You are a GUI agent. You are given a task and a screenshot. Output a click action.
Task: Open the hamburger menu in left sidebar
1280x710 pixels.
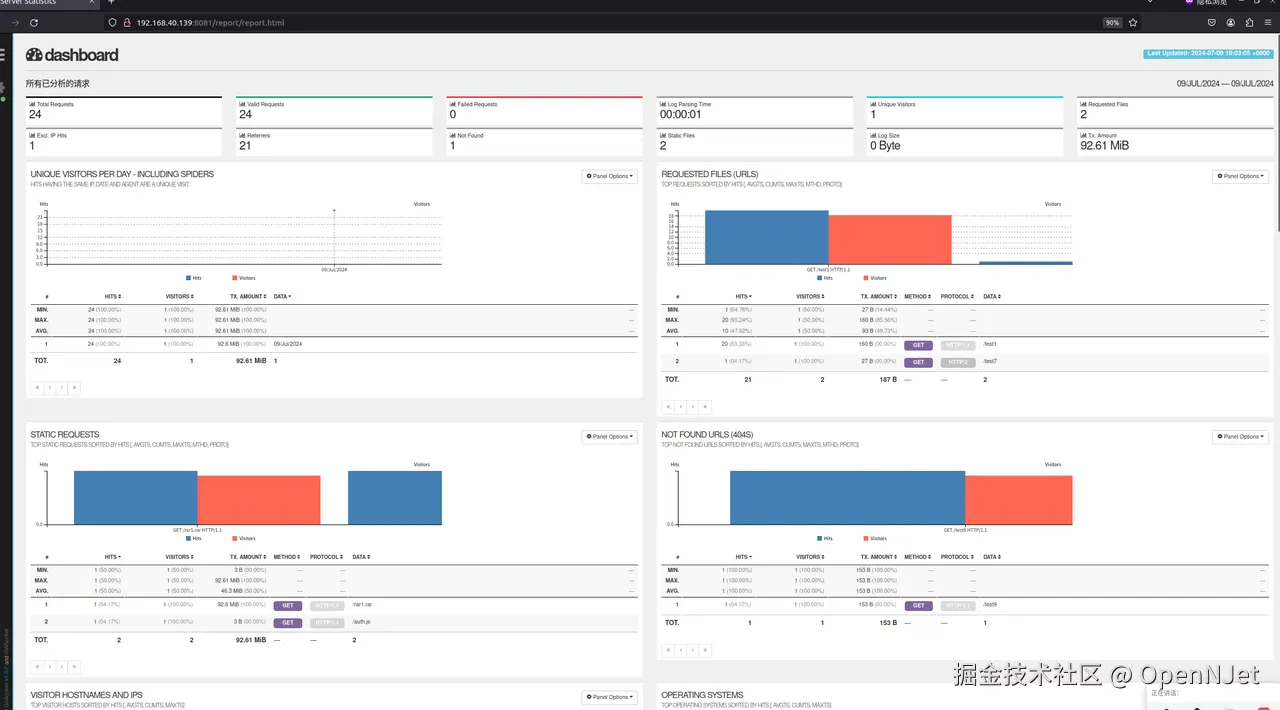[2, 55]
